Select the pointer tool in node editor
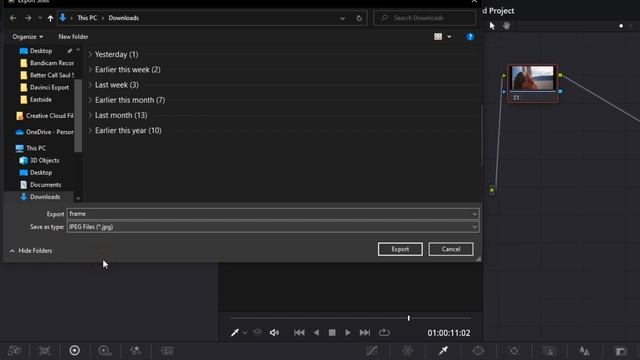640x360 pixels. click(492, 26)
